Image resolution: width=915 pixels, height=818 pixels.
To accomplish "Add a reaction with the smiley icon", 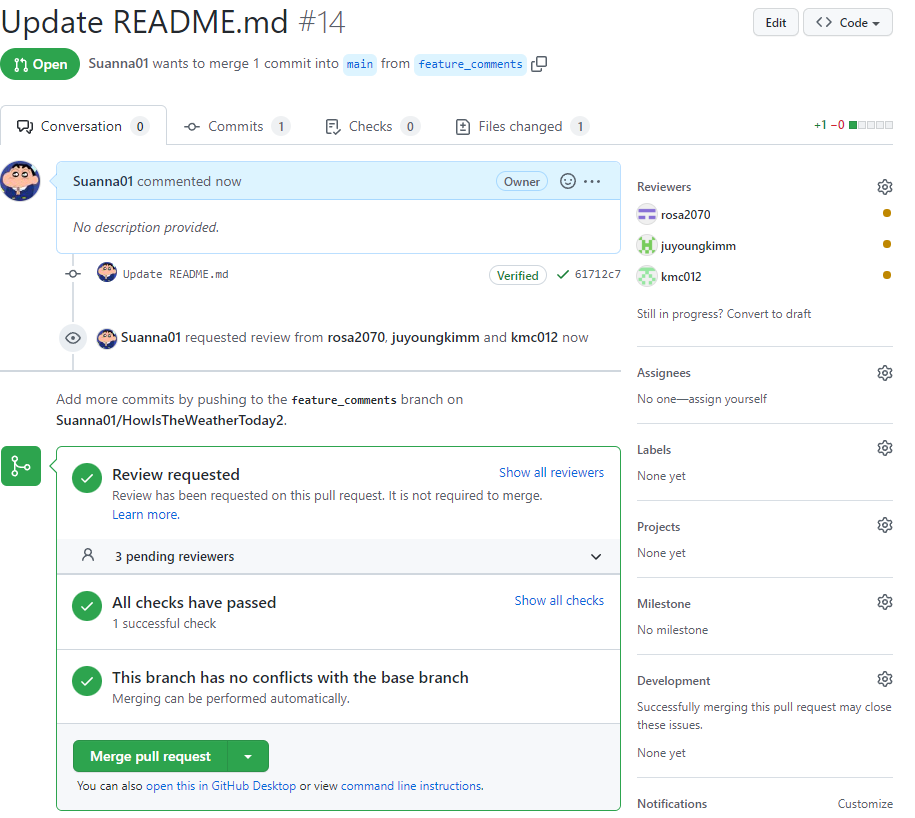I will 568,181.
